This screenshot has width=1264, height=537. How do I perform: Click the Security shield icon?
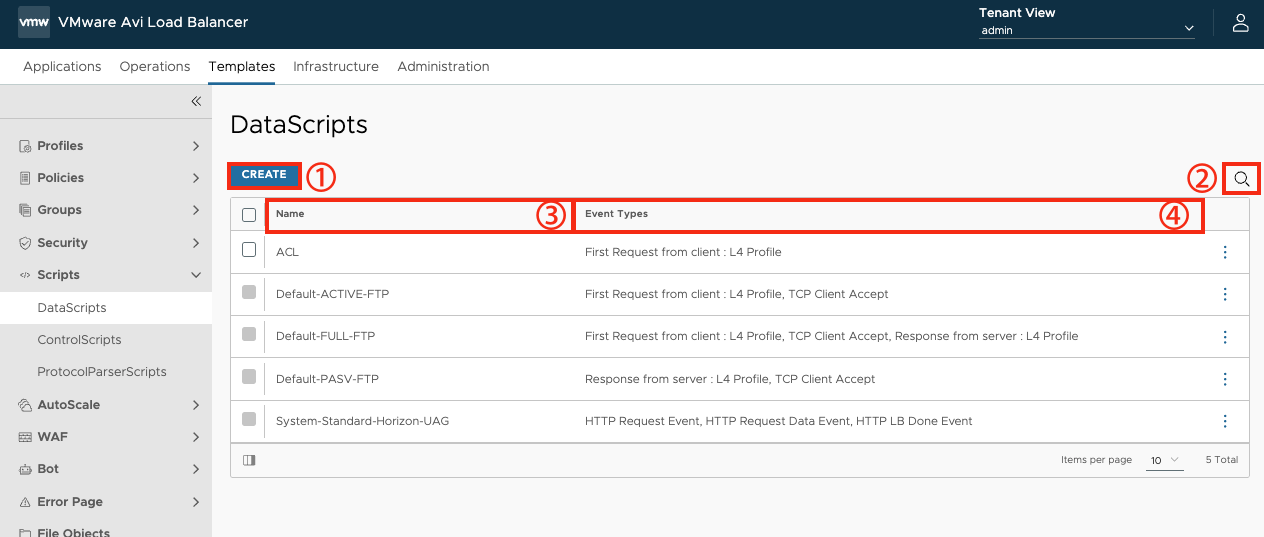(26, 243)
